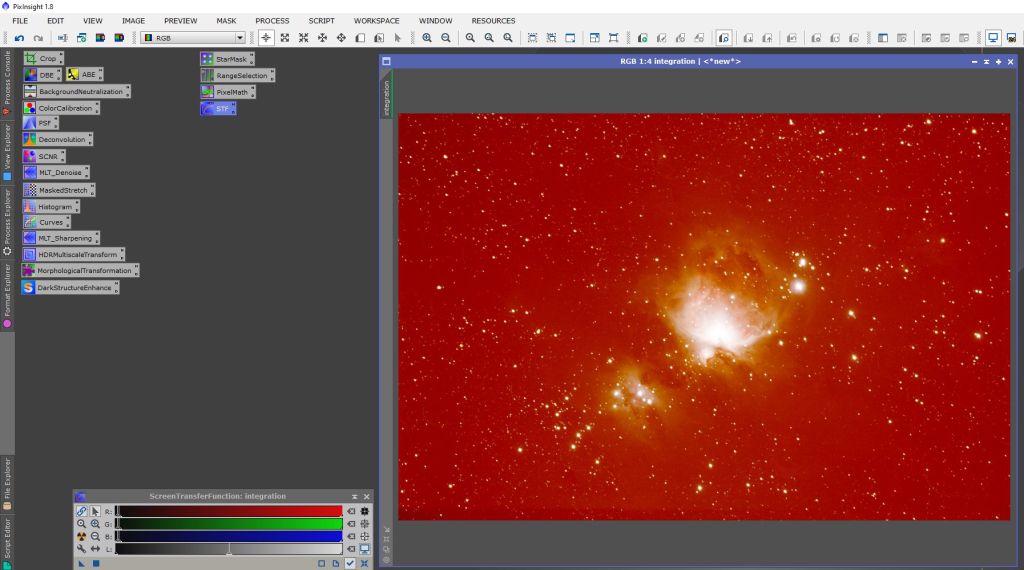
Task: Toggle the STF linked RGB channels button
Action: coord(81,511)
